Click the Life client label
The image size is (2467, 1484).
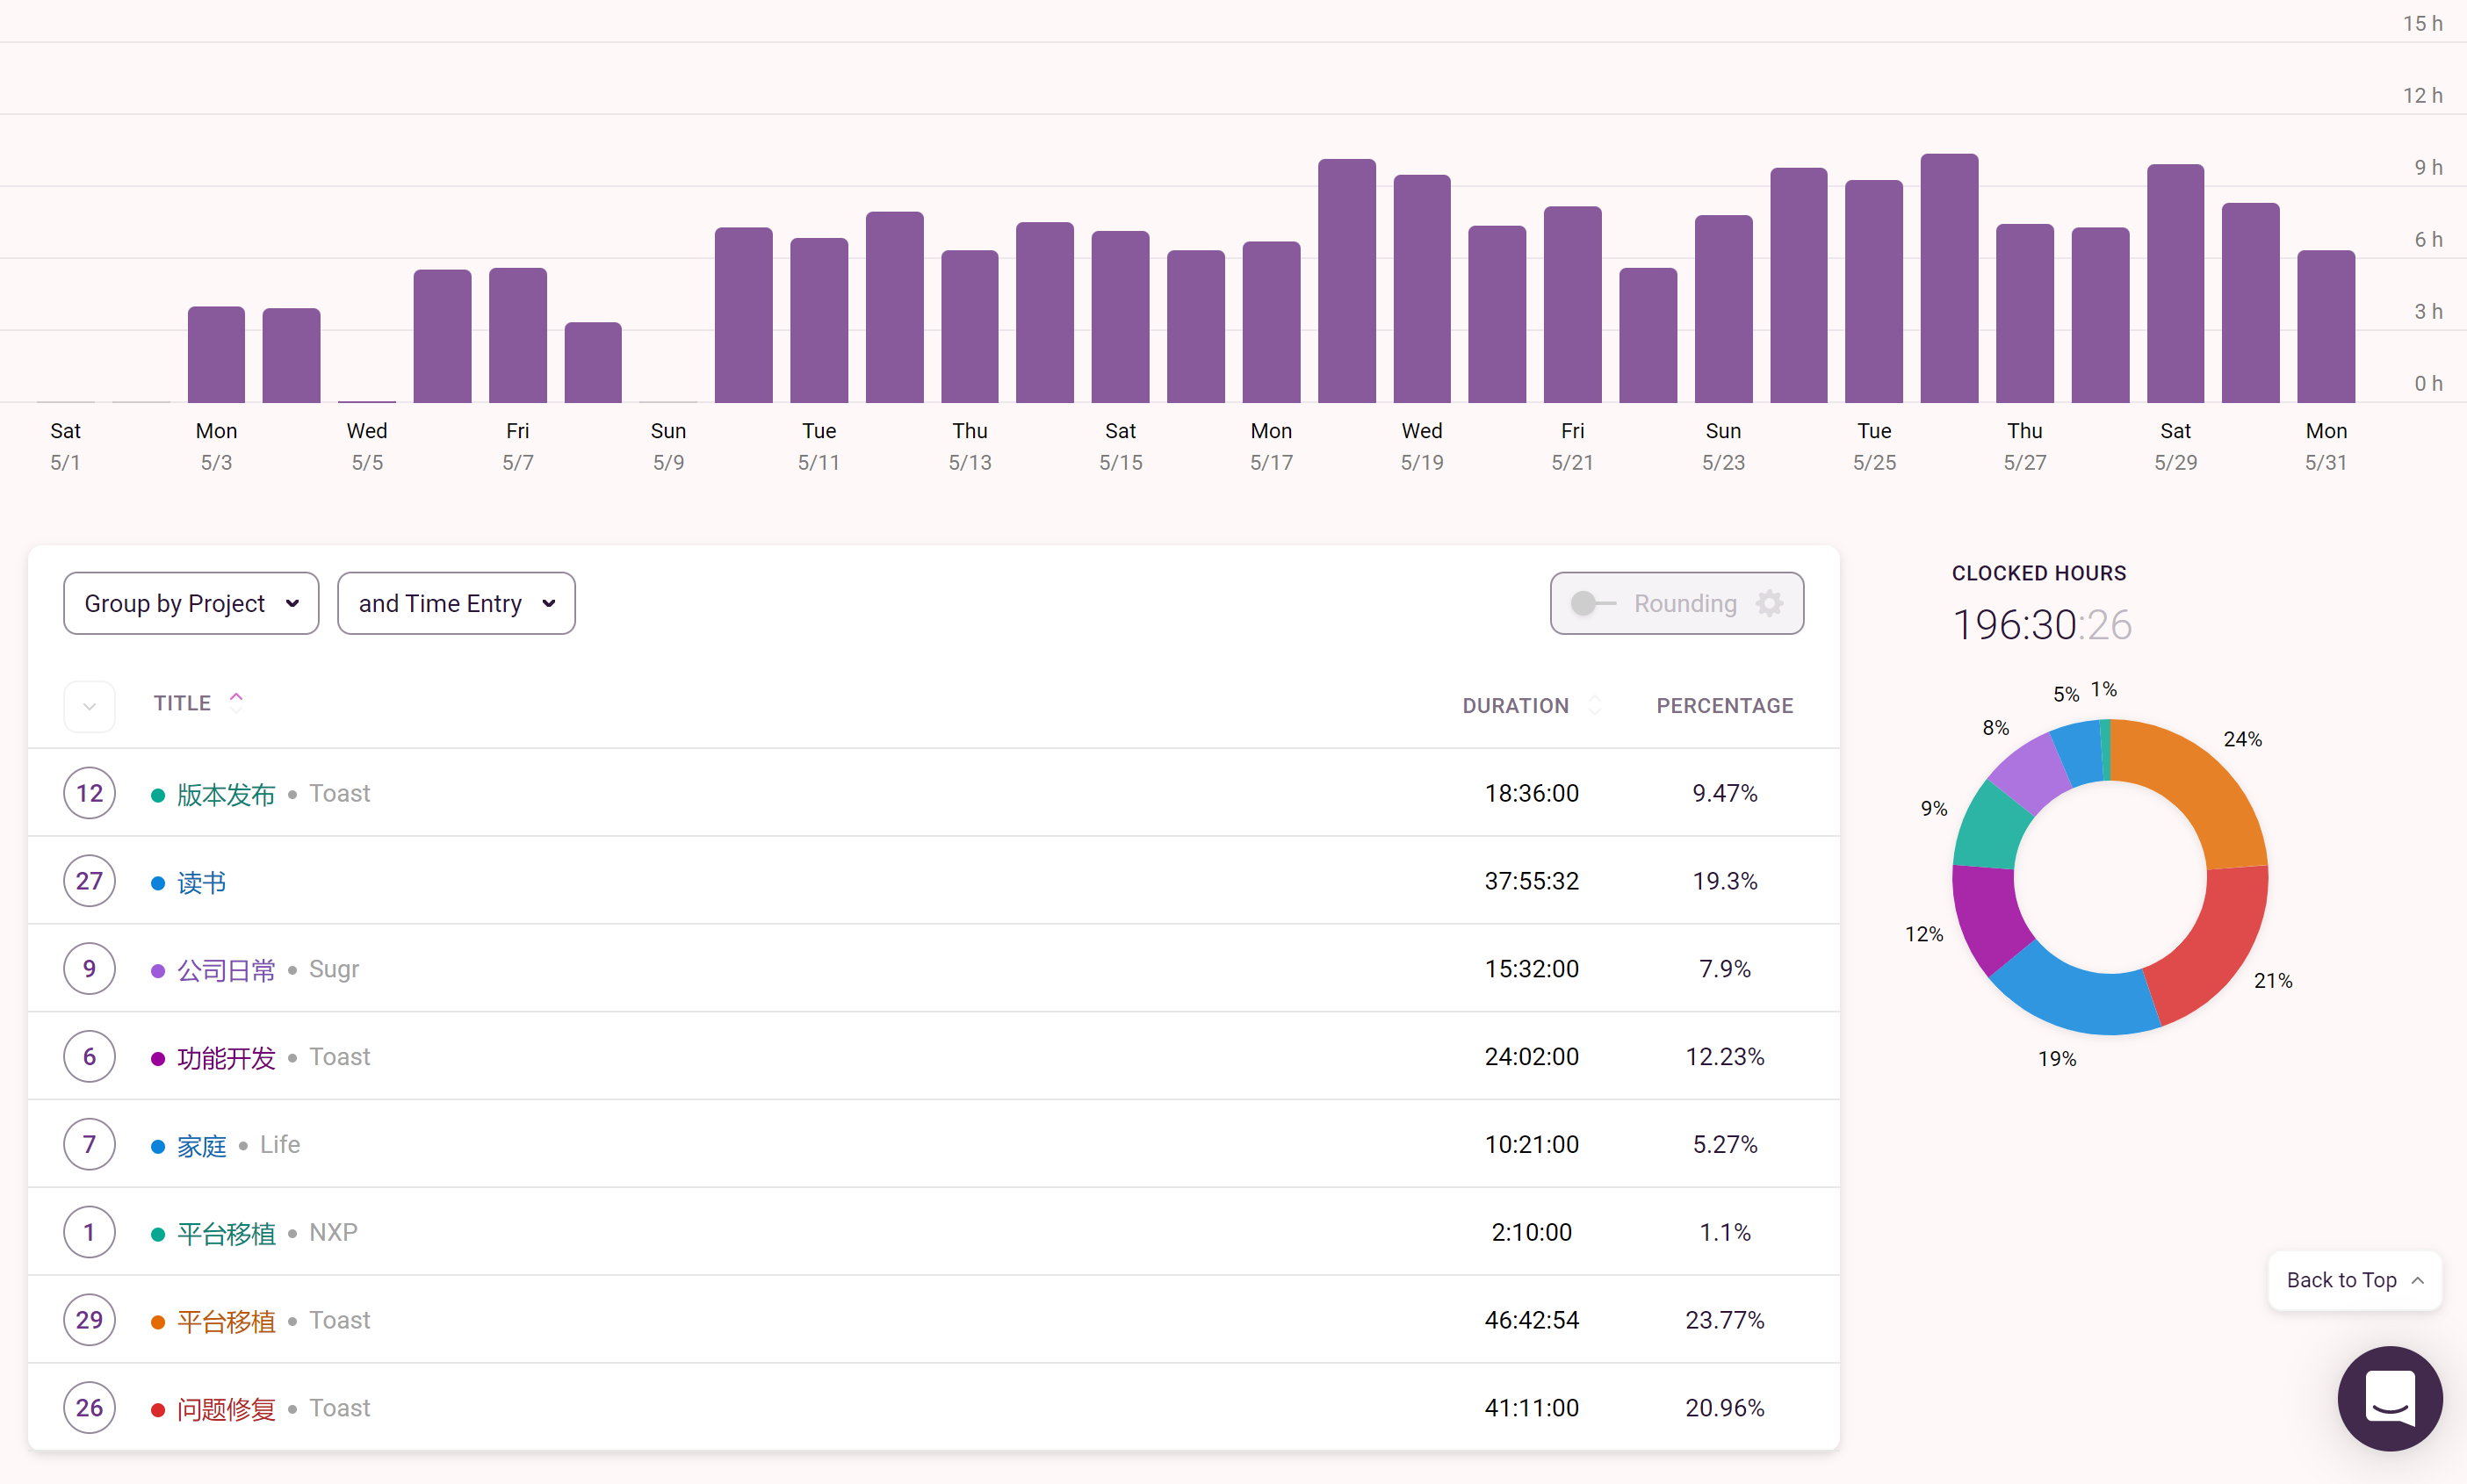(x=280, y=1144)
